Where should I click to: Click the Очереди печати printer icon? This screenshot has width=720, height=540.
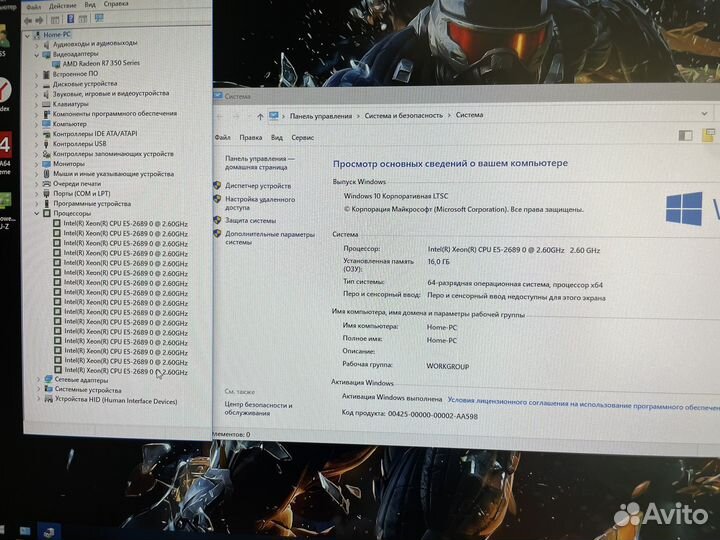coord(46,184)
